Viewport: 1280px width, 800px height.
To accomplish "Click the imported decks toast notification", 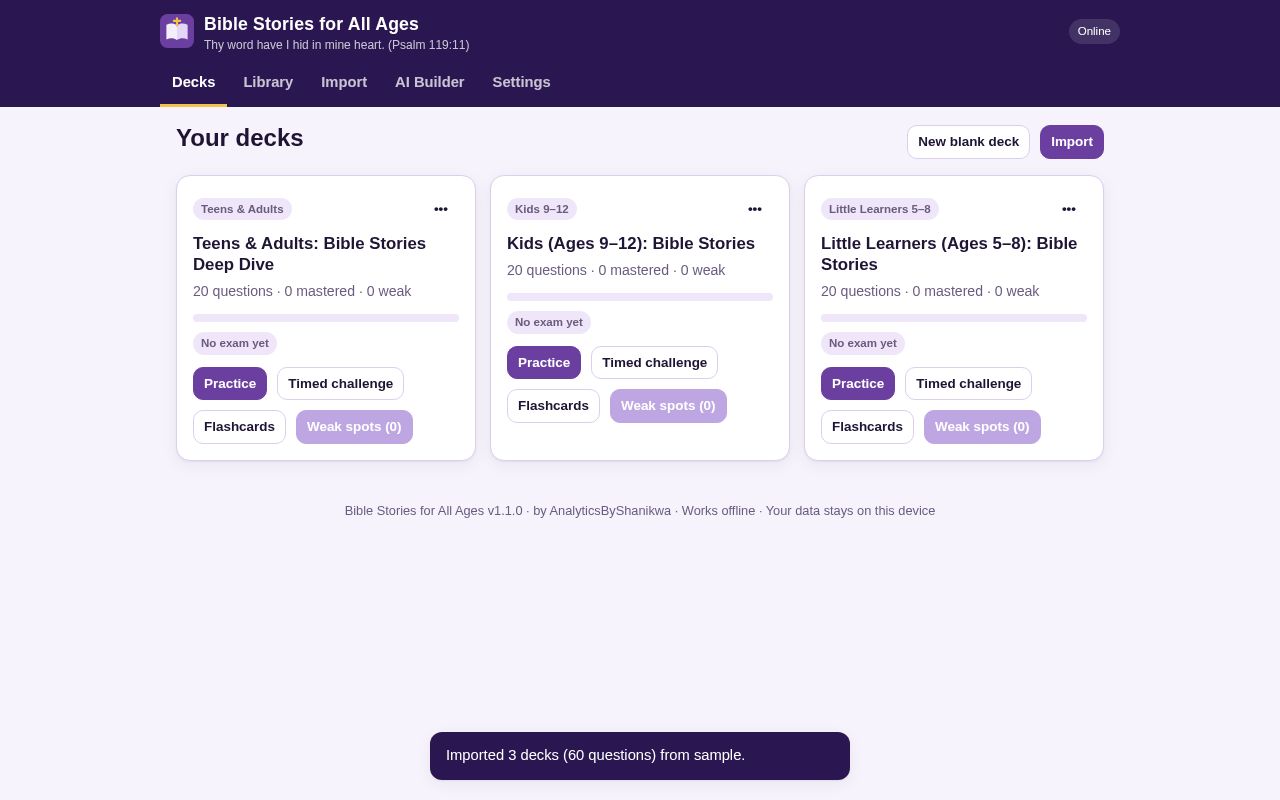I will [x=640, y=756].
